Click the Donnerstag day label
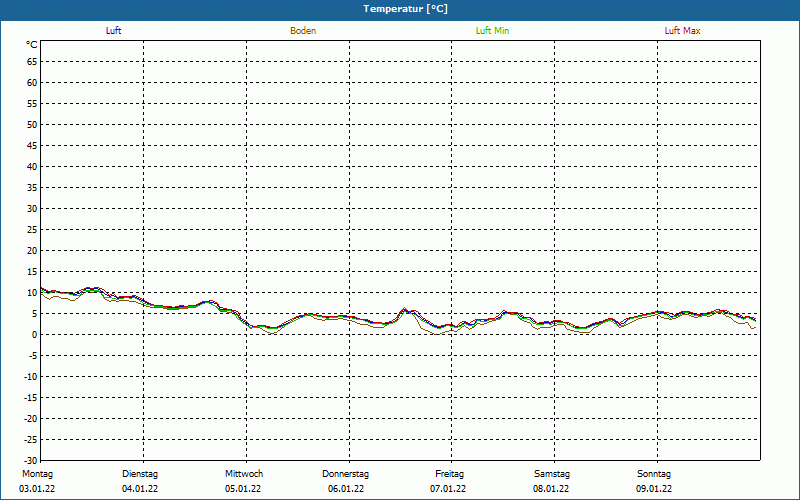 click(345, 474)
